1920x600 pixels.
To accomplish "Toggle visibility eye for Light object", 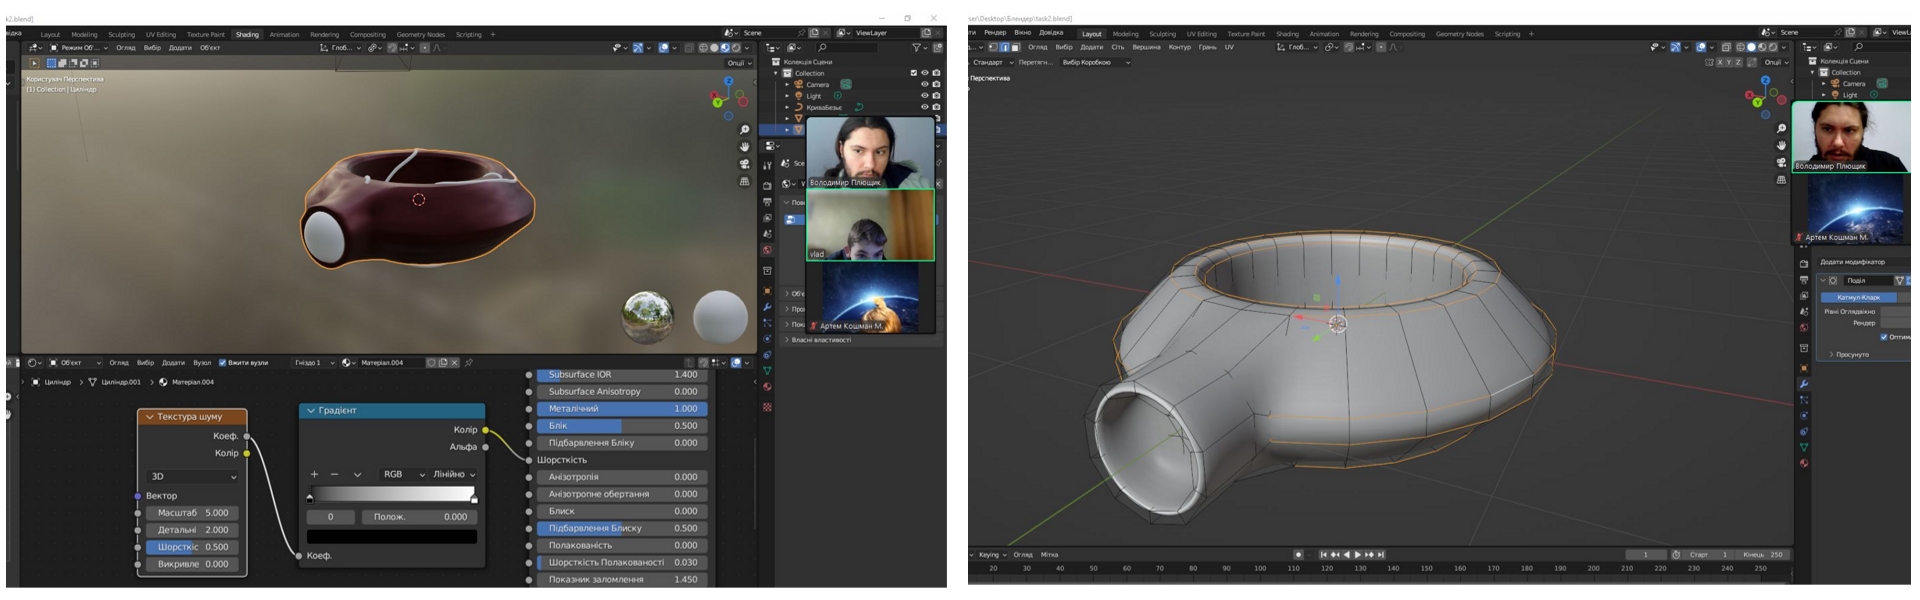I will 924,96.
